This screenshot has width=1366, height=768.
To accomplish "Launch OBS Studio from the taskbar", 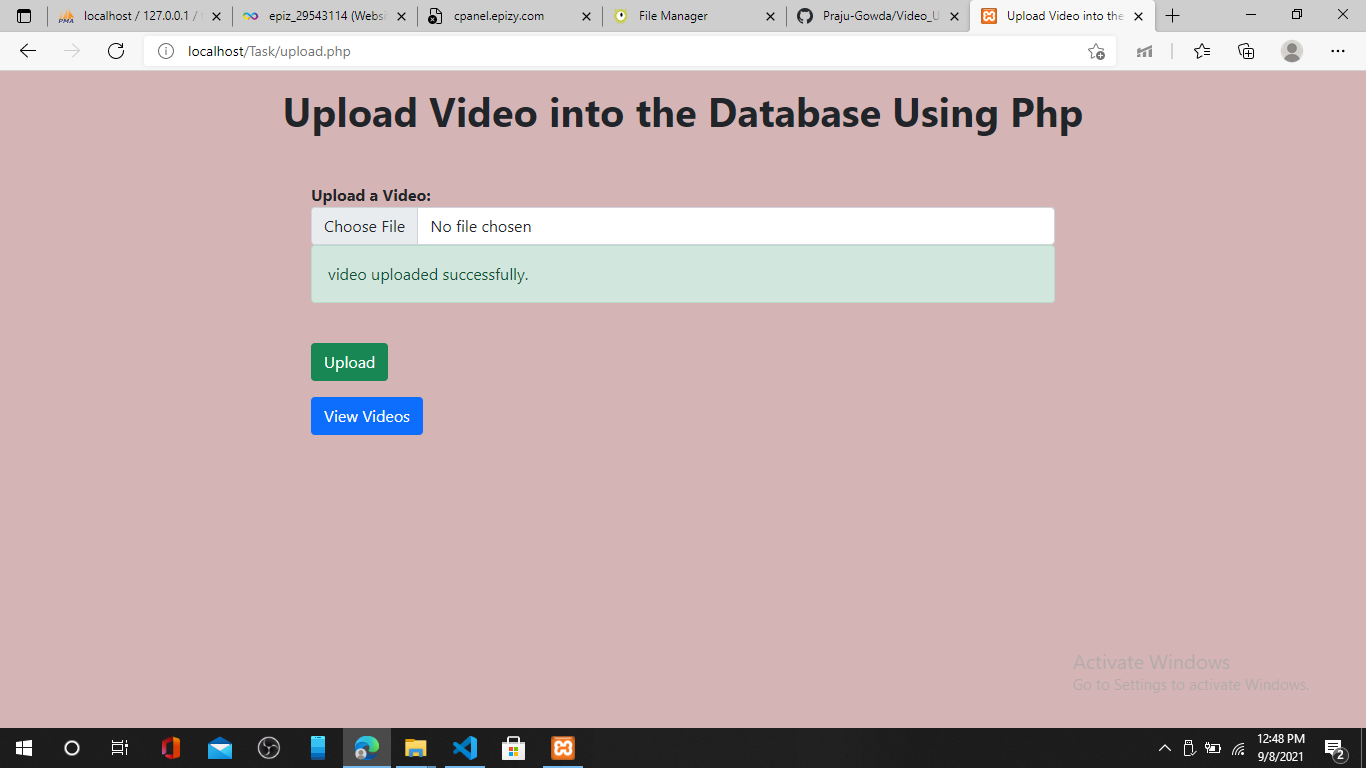I will 269,747.
